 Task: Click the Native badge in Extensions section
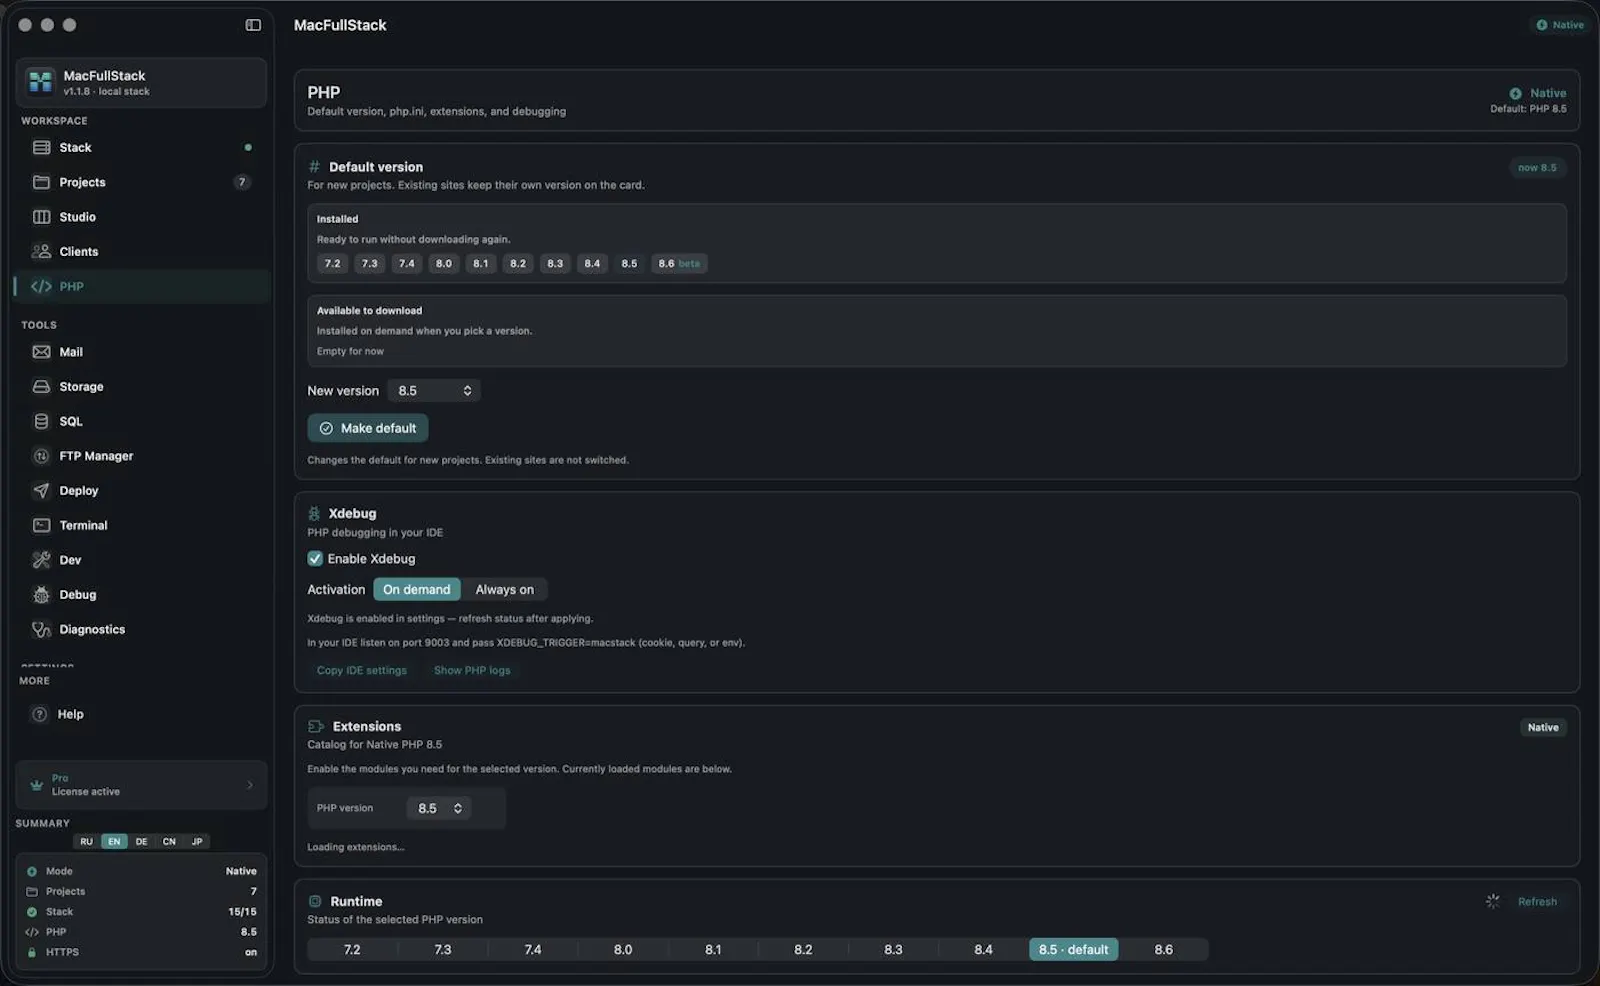(x=1543, y=727)
